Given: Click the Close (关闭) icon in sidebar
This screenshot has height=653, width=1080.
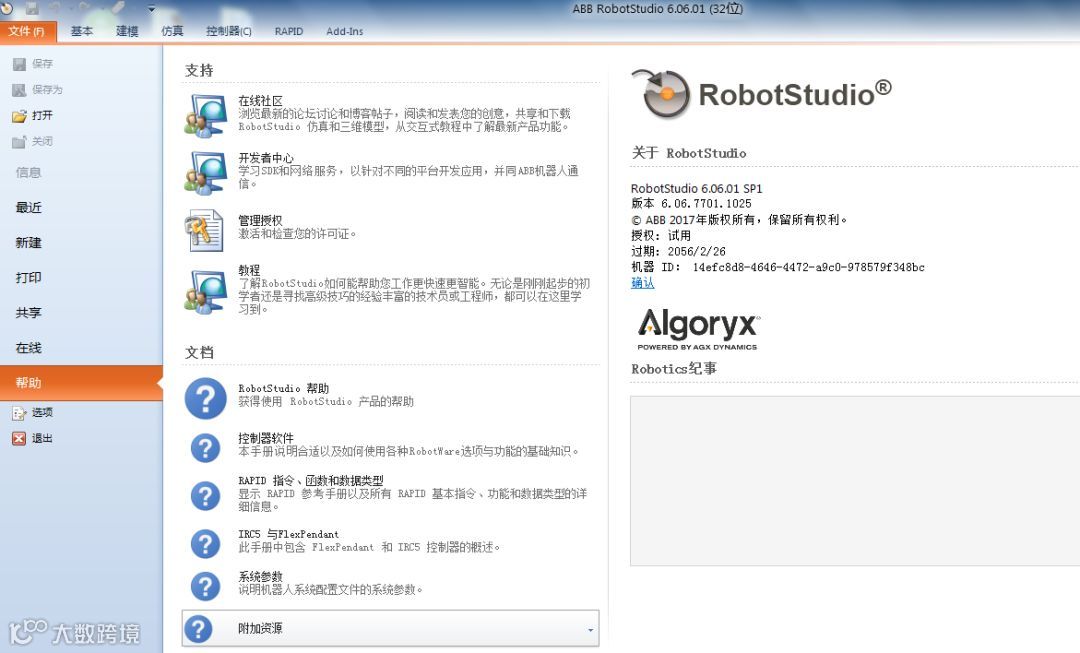Looking at the screenshot, I should point(19,142).
